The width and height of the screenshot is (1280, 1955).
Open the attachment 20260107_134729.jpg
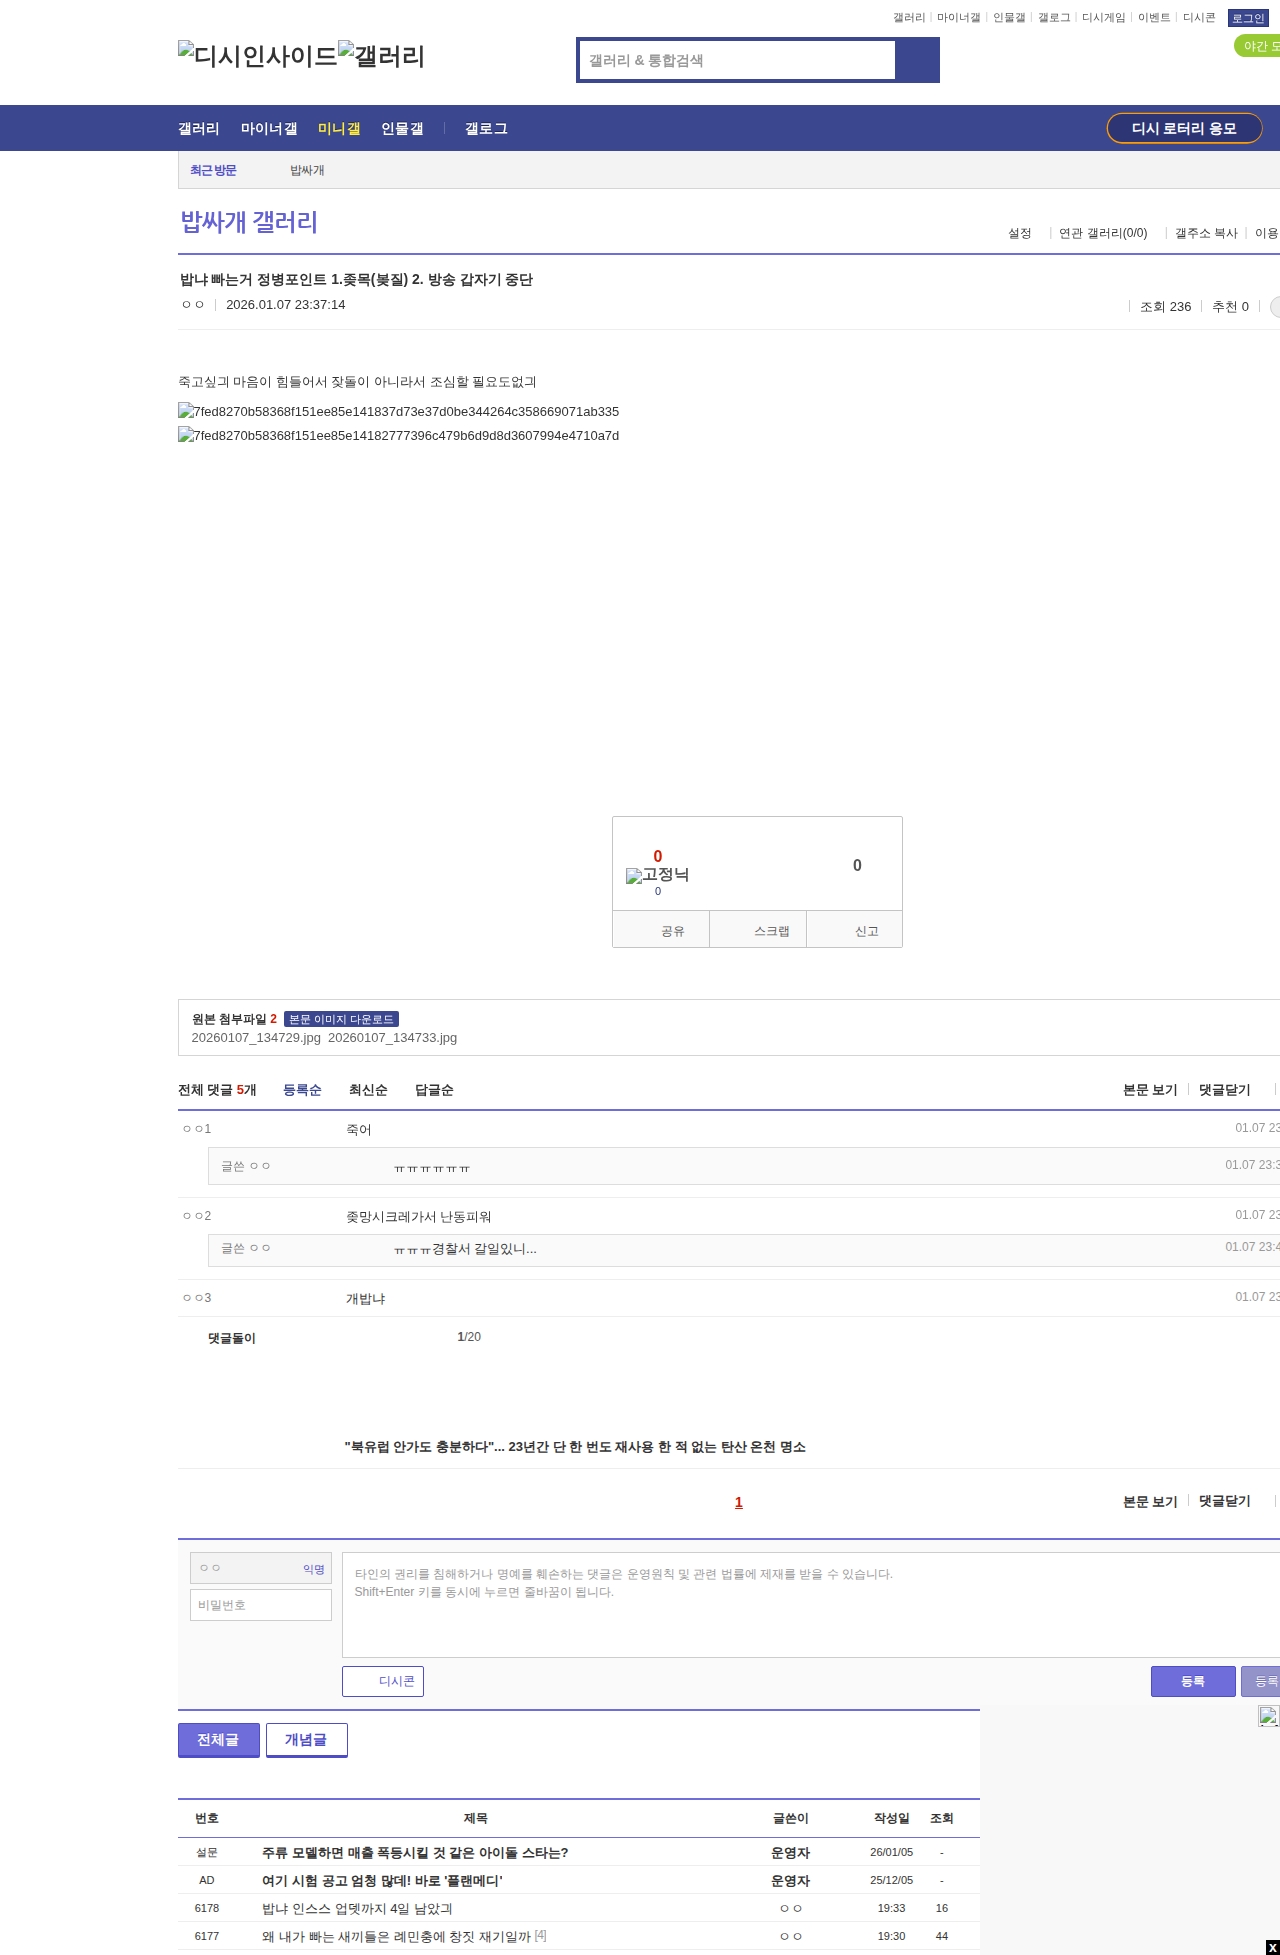(256, 1038)
